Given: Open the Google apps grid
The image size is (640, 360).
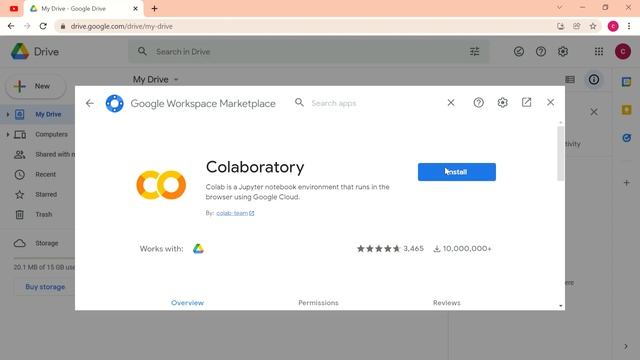Looking at the screenshot, I should pyautogui.click(x=599, y=51).
